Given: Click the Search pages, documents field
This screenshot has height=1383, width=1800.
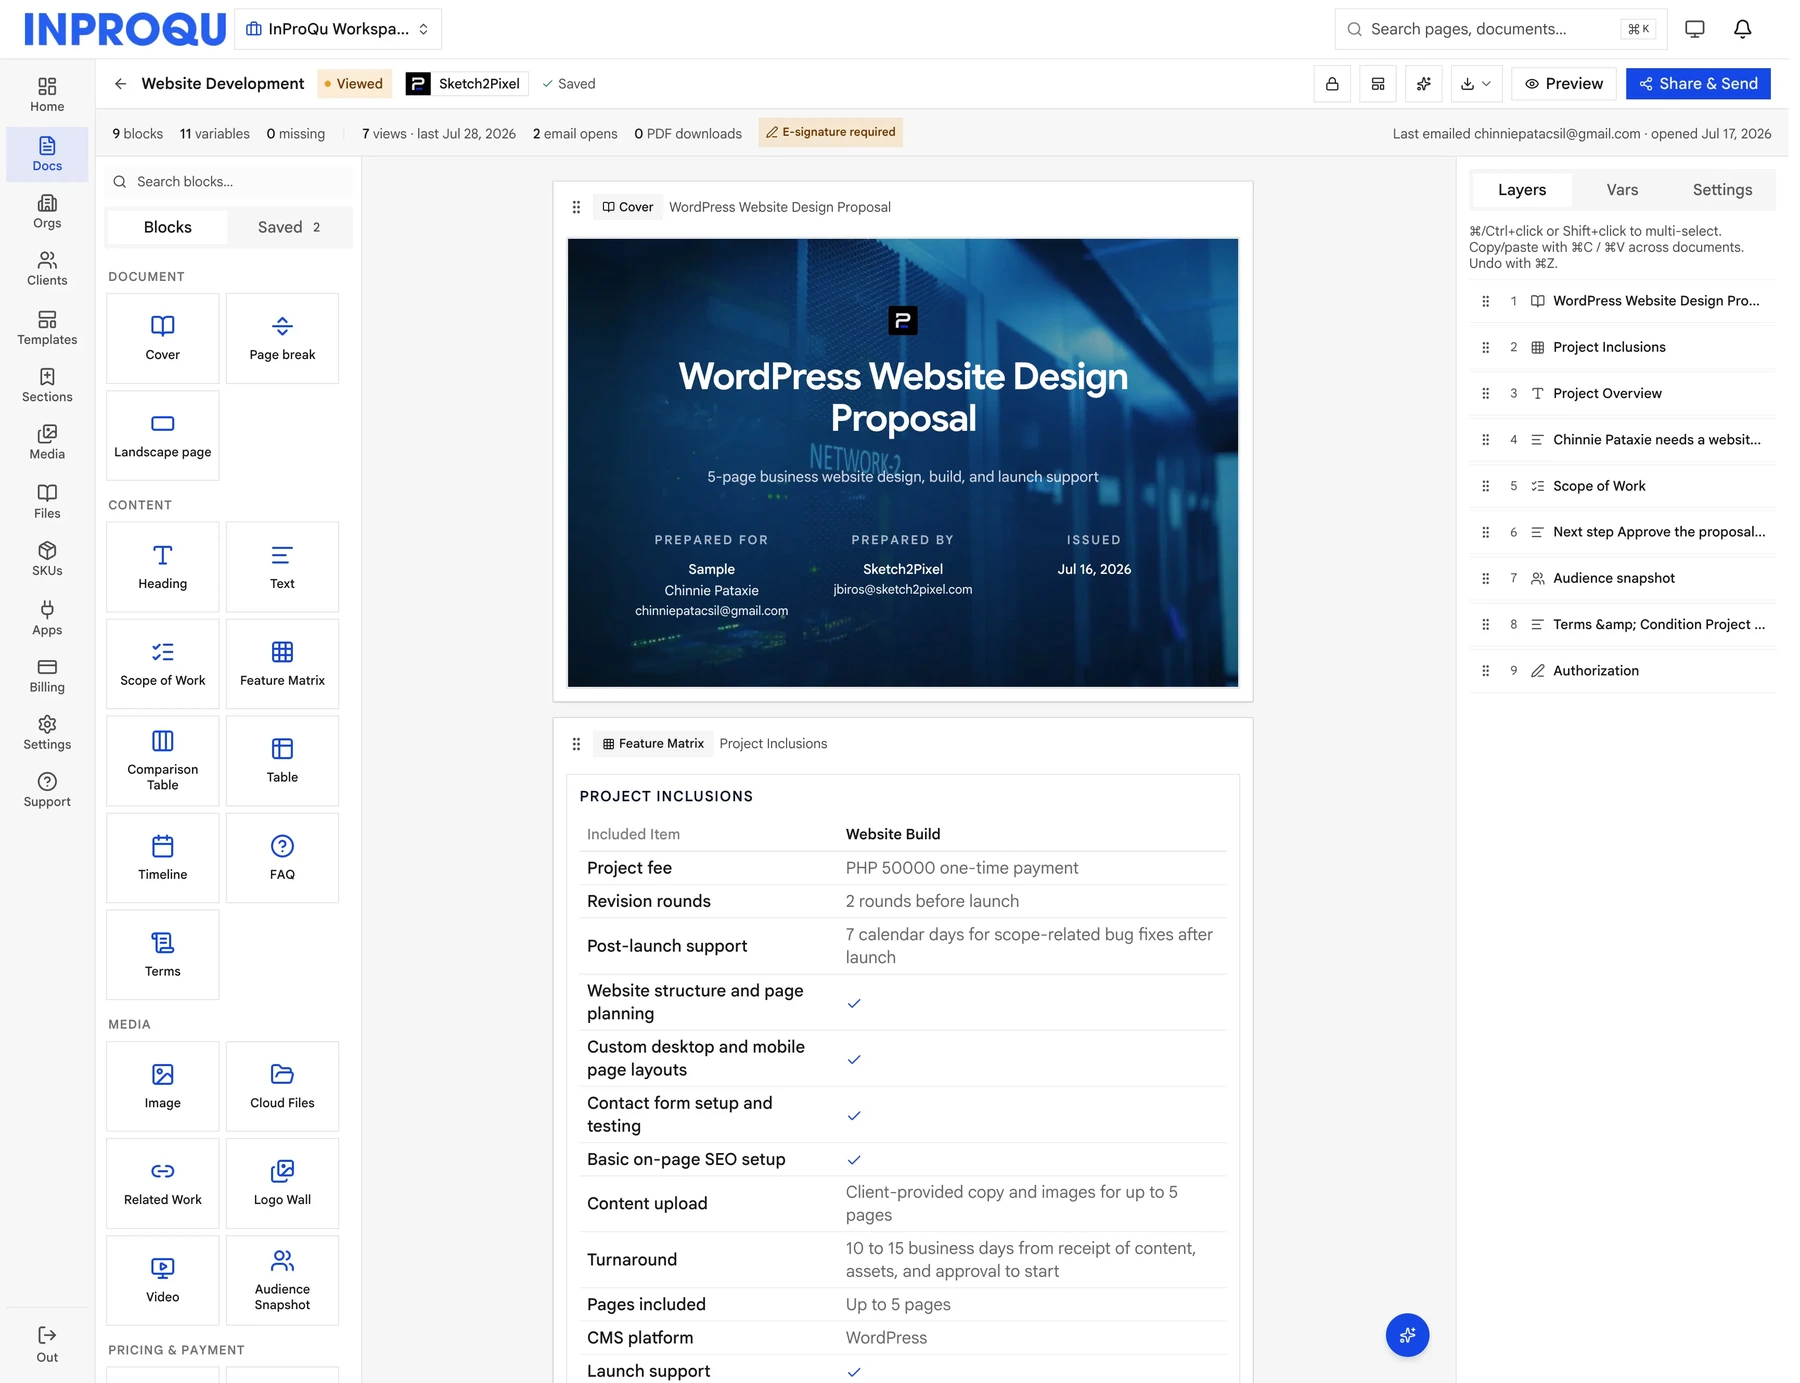Looking at the screenshot, I should coord(1500,29).
